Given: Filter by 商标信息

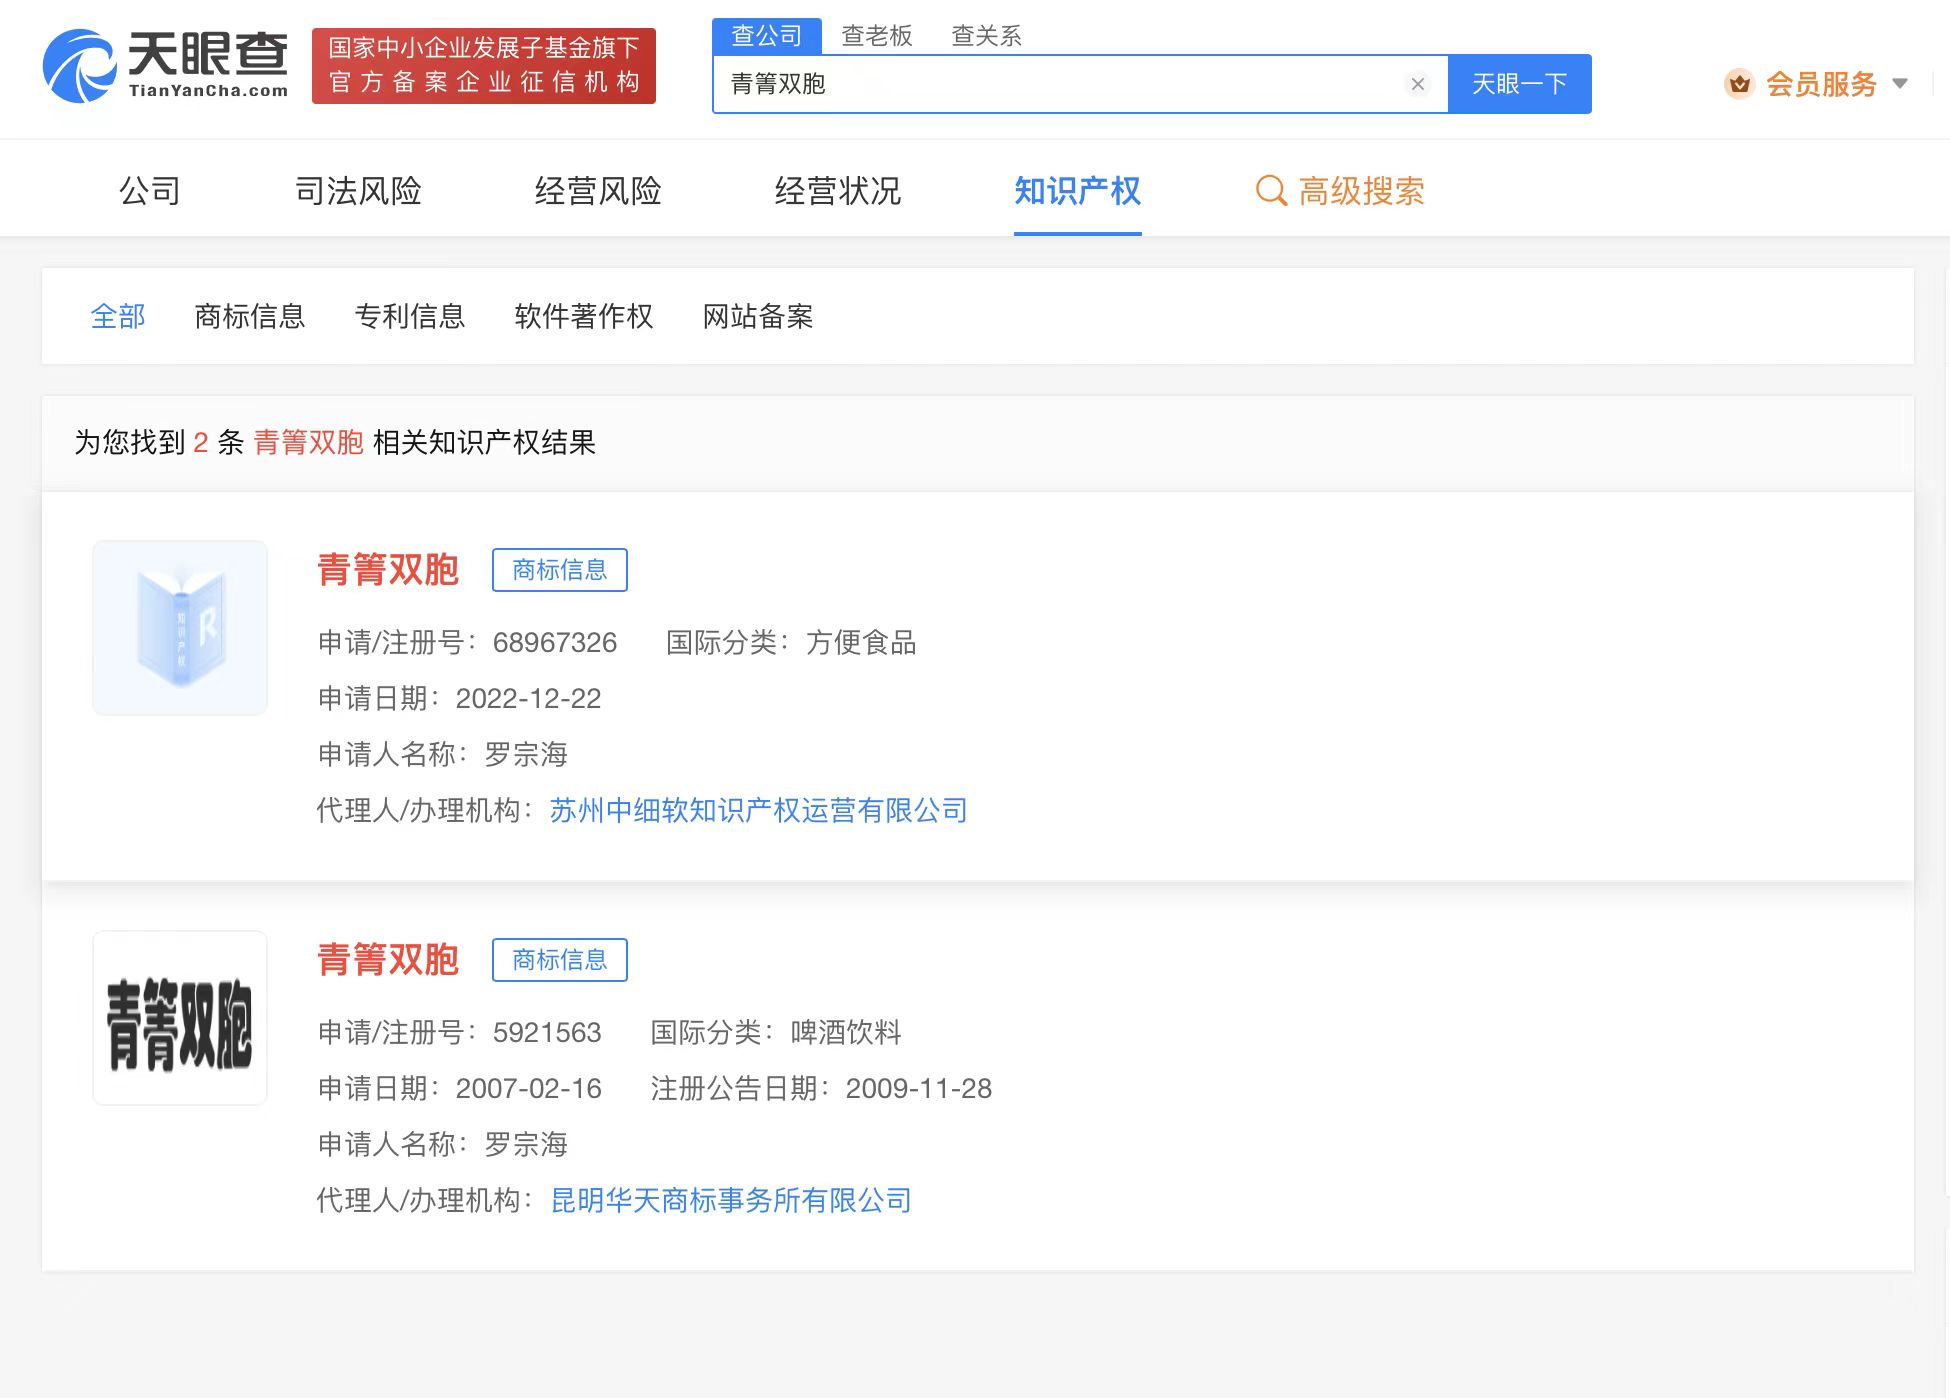Looking at the screenshot, I should [250, 316].
